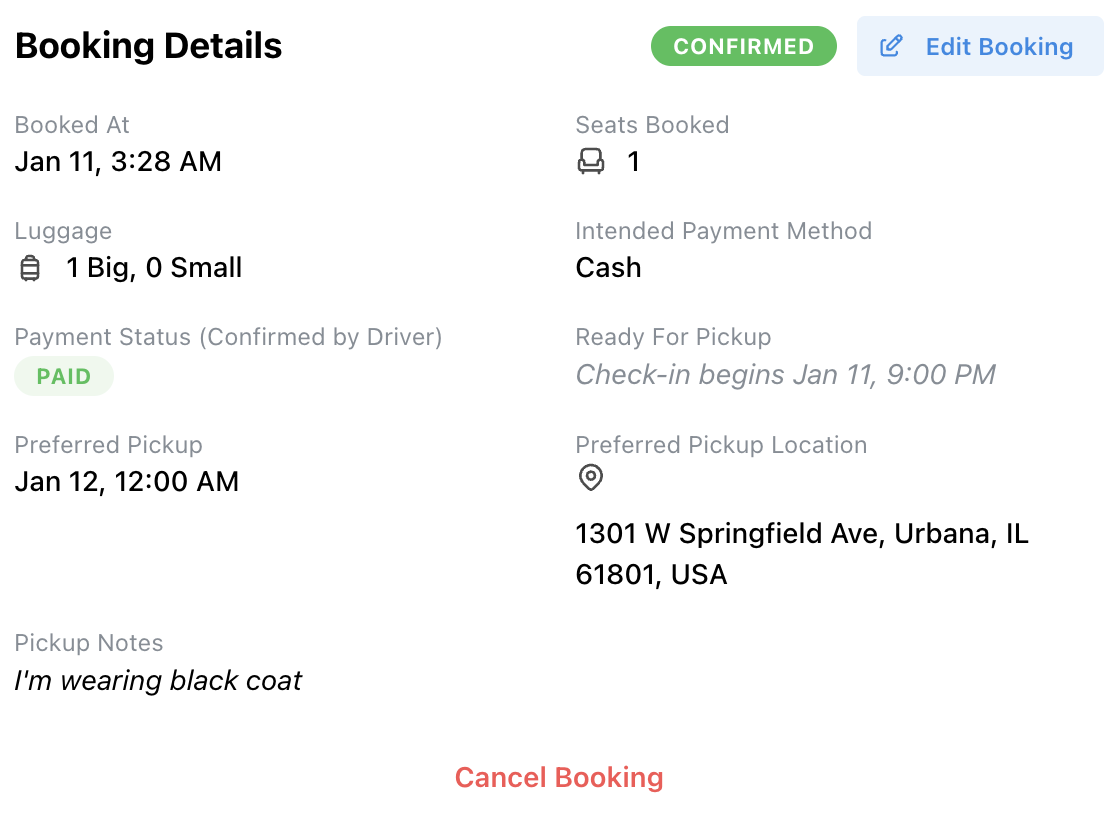
Task: Click the Payment Status section label
Action: 228,337
